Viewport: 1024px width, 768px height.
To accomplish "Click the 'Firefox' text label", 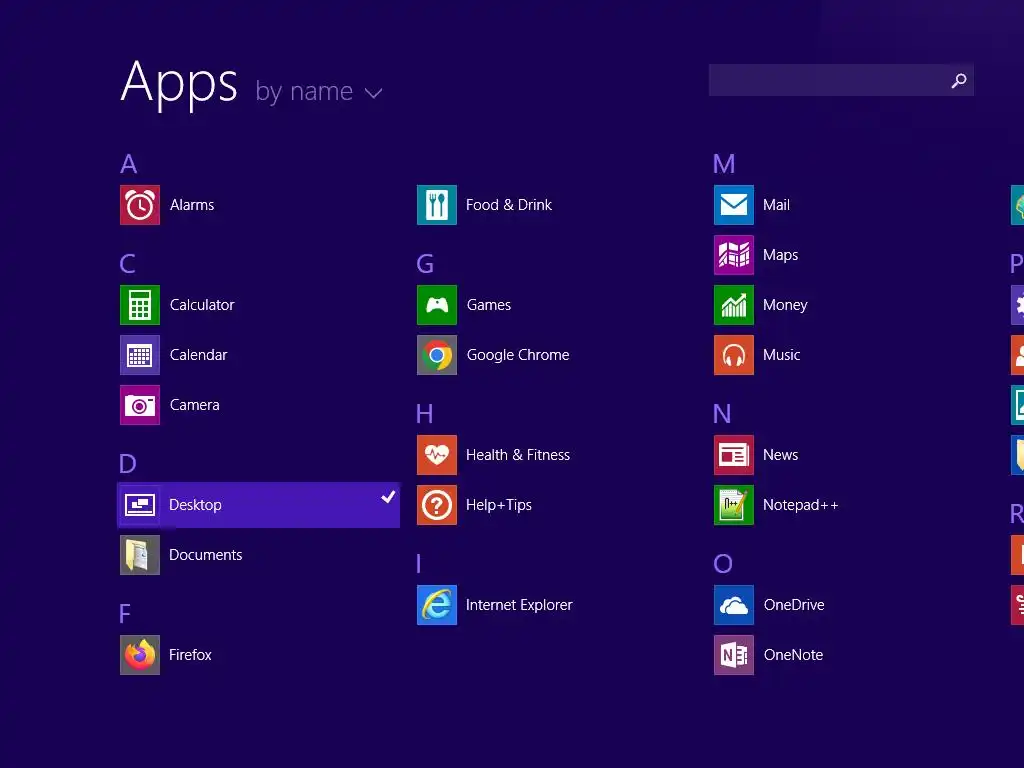I will [x=190, y=655].
